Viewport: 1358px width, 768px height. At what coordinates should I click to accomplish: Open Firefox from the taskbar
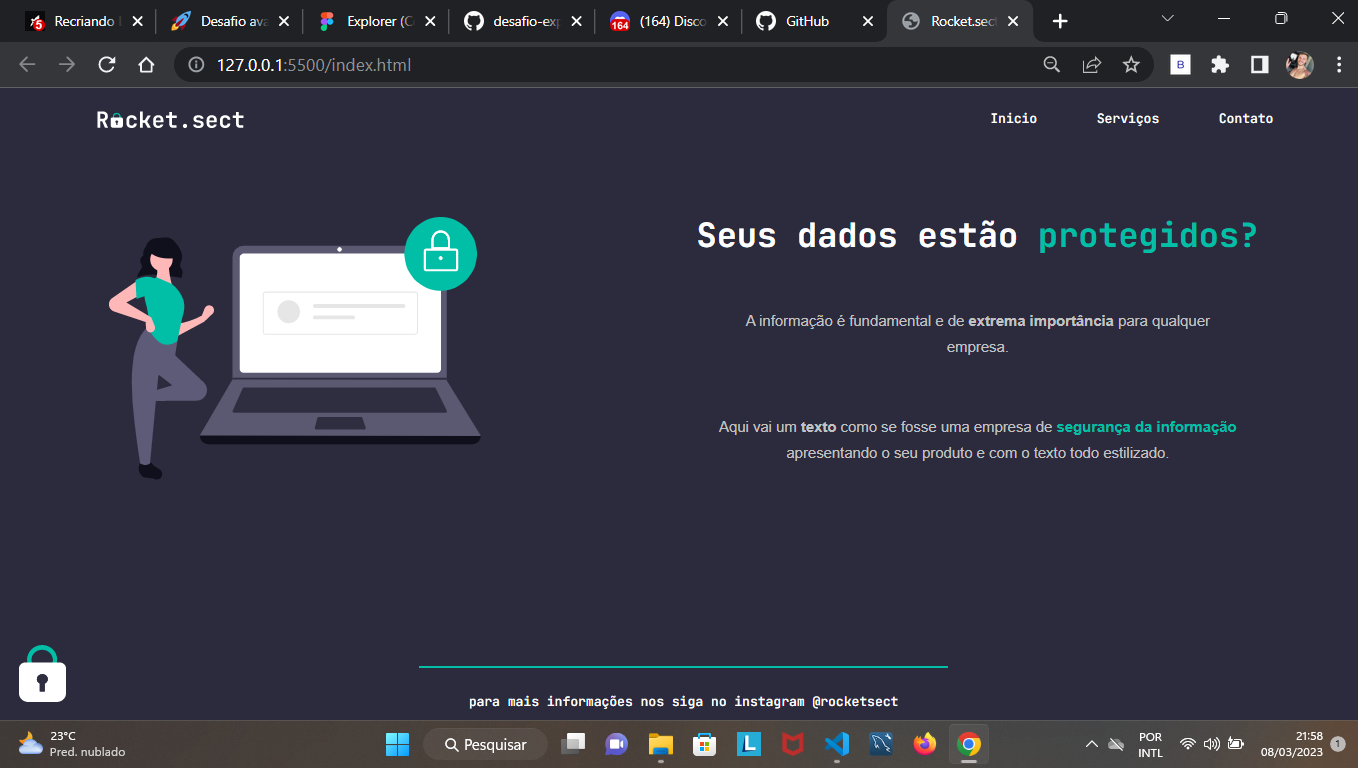pyautogui.click(x=924, y=744)
